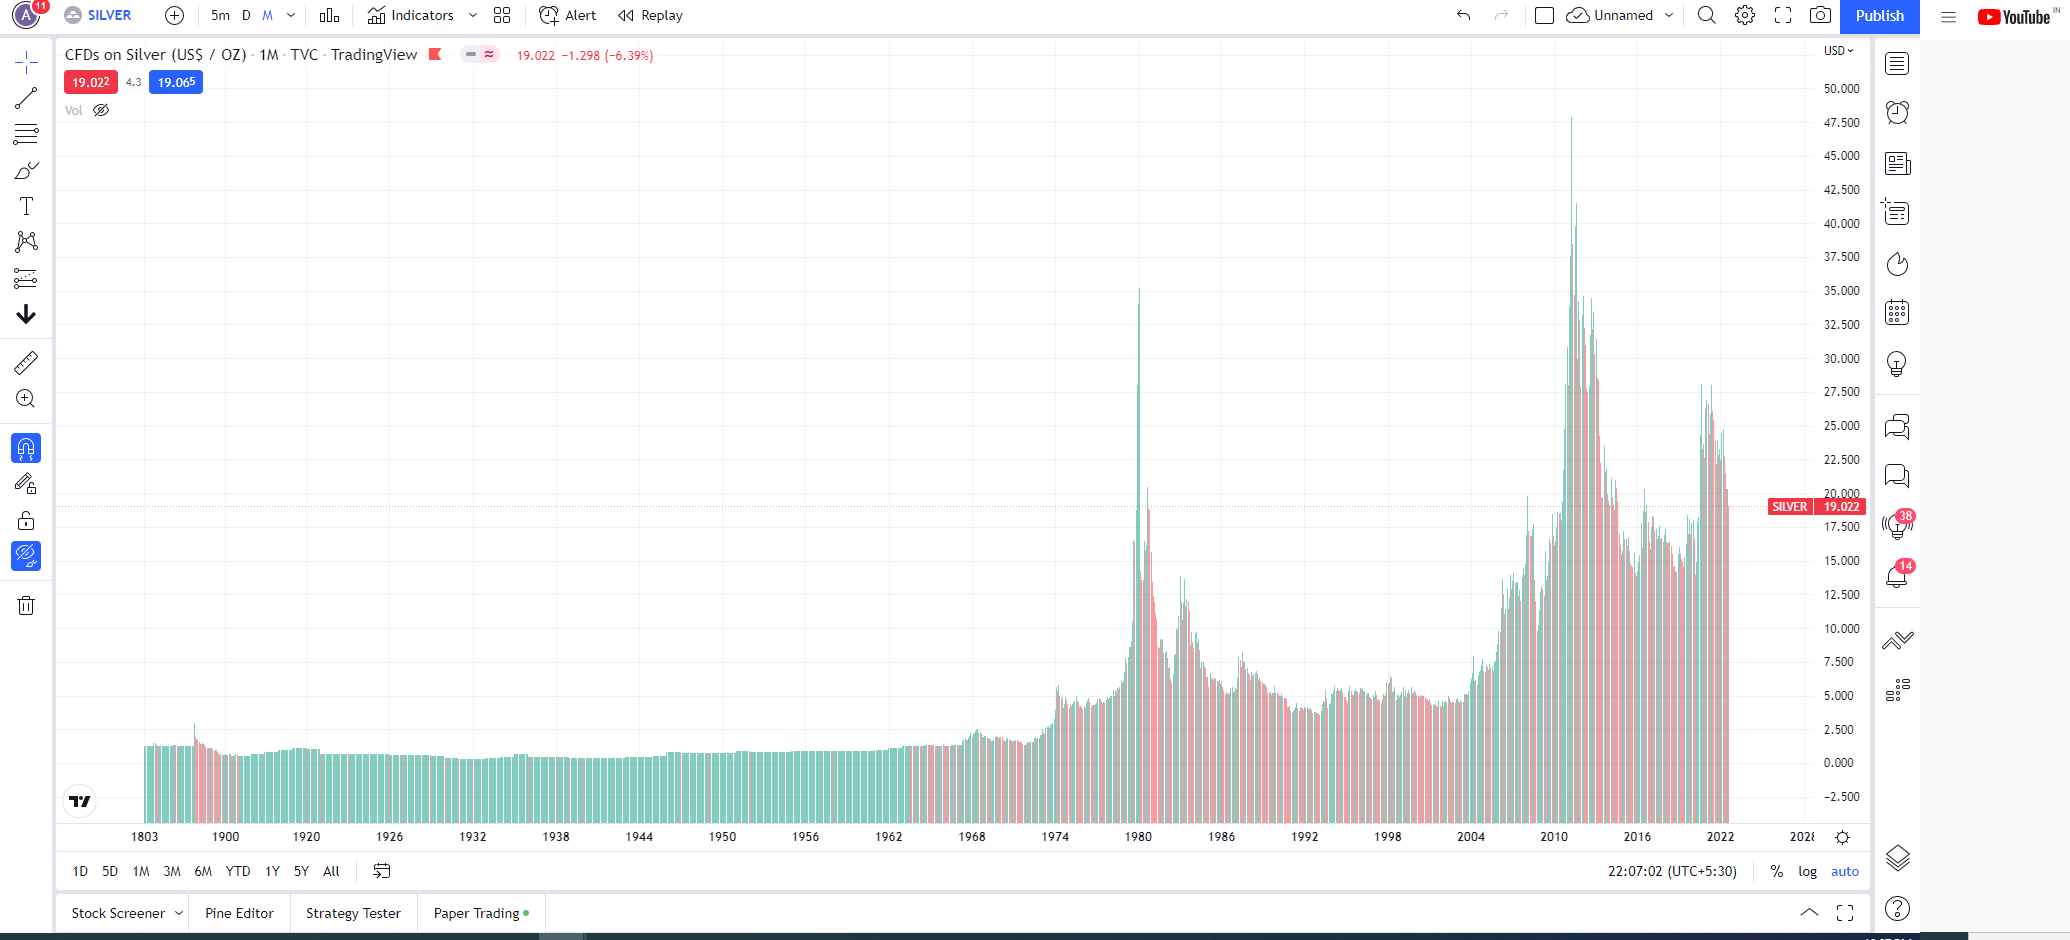Open the news panel icon
The width and height of the screenshot is (2070, 940).
[x=1897, y=163]
